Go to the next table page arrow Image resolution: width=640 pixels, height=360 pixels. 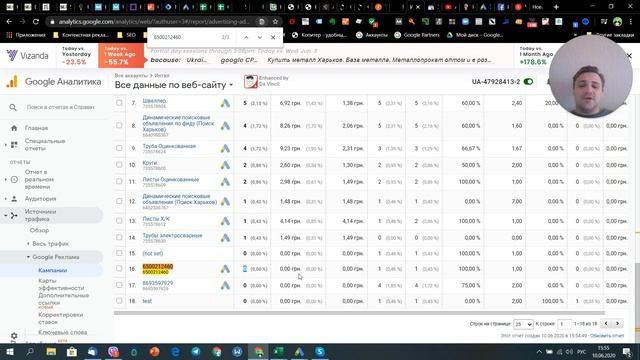click(x=618, y=324)
